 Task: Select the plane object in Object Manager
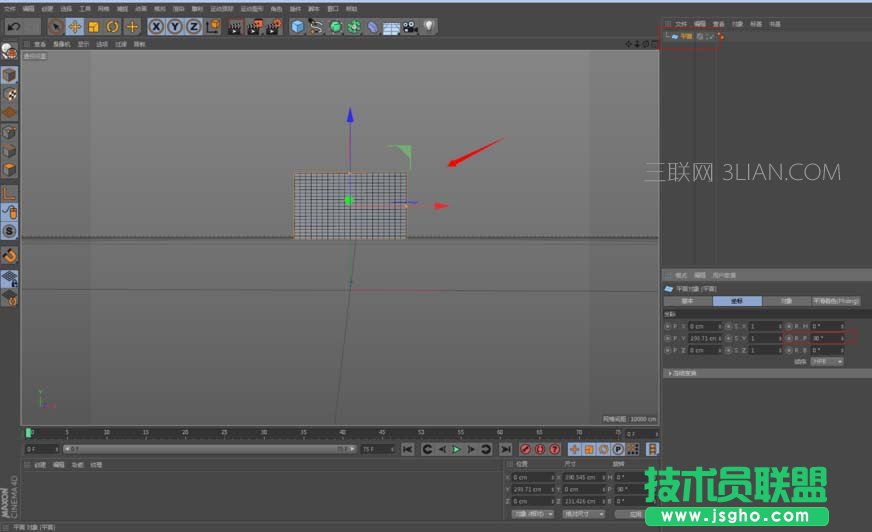click(686, 36)
